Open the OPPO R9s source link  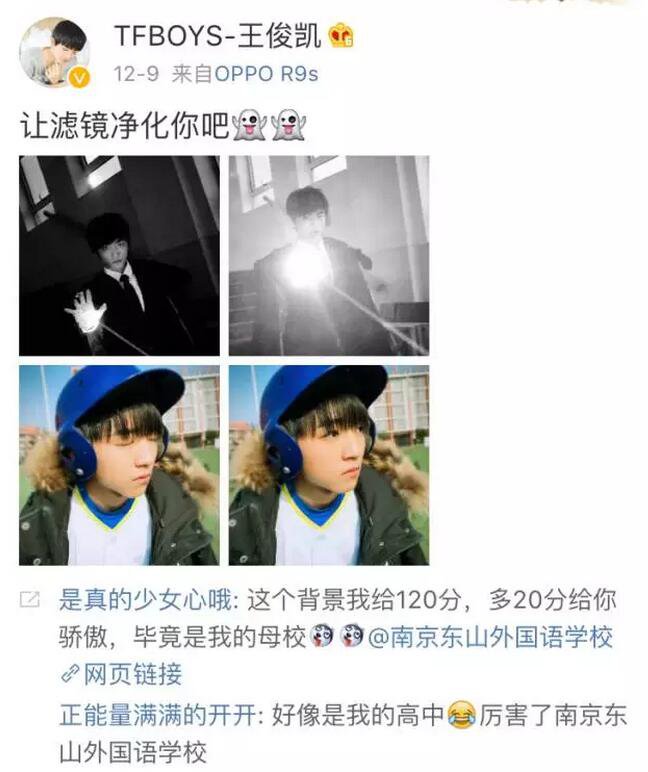266,74
